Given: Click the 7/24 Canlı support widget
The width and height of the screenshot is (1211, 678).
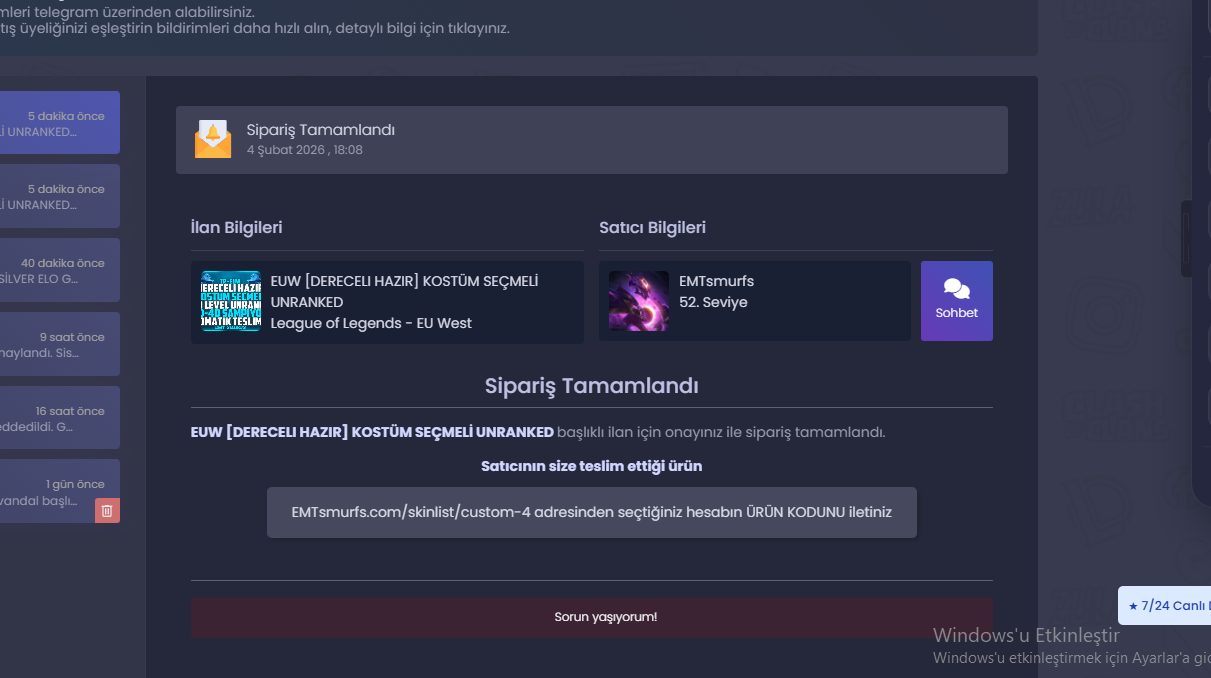Looking at the screenshot, I should (1165, 605).
